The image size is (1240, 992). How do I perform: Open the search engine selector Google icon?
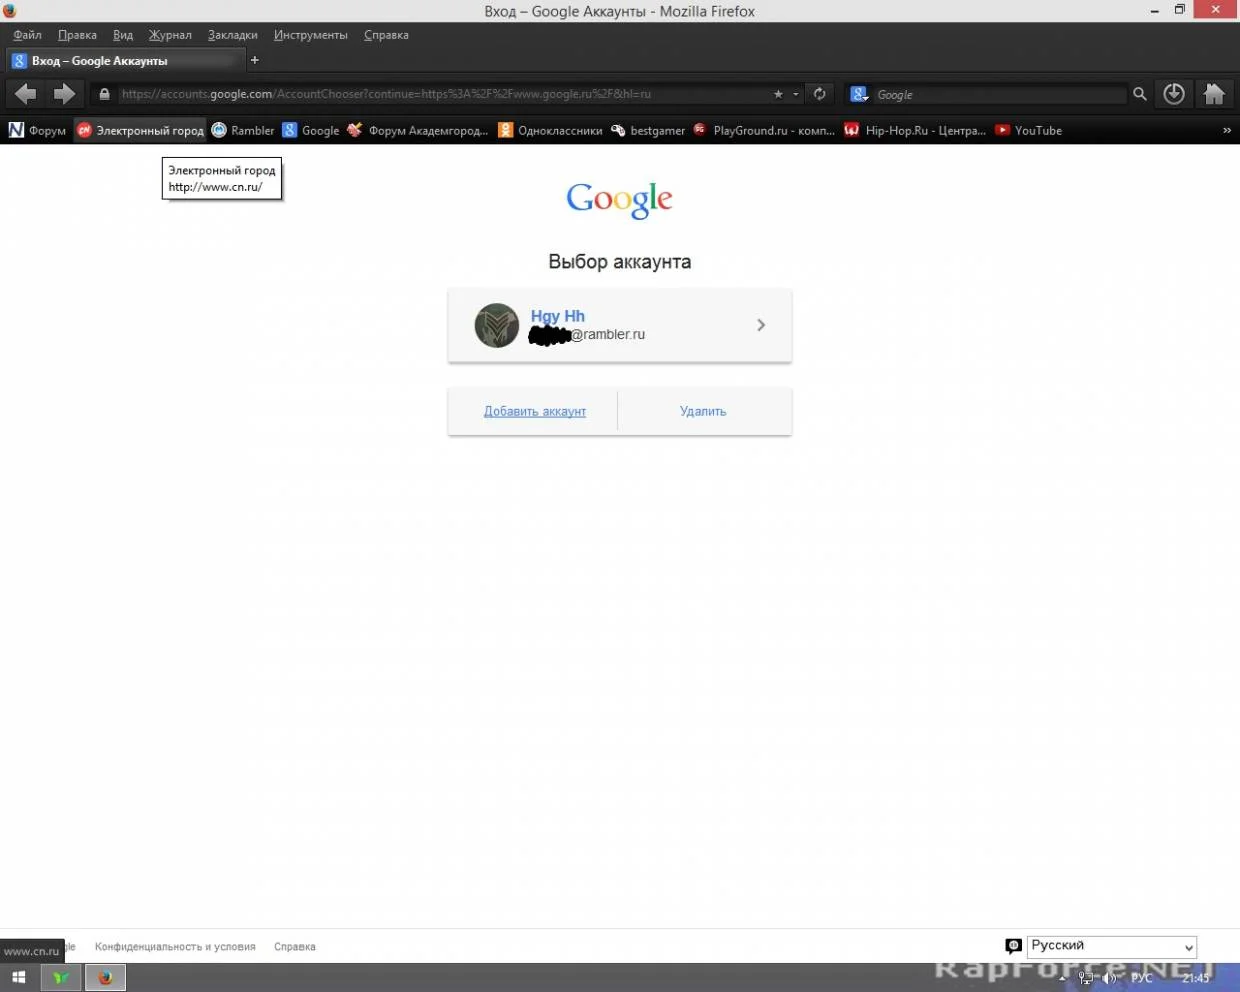coord(859,94)
